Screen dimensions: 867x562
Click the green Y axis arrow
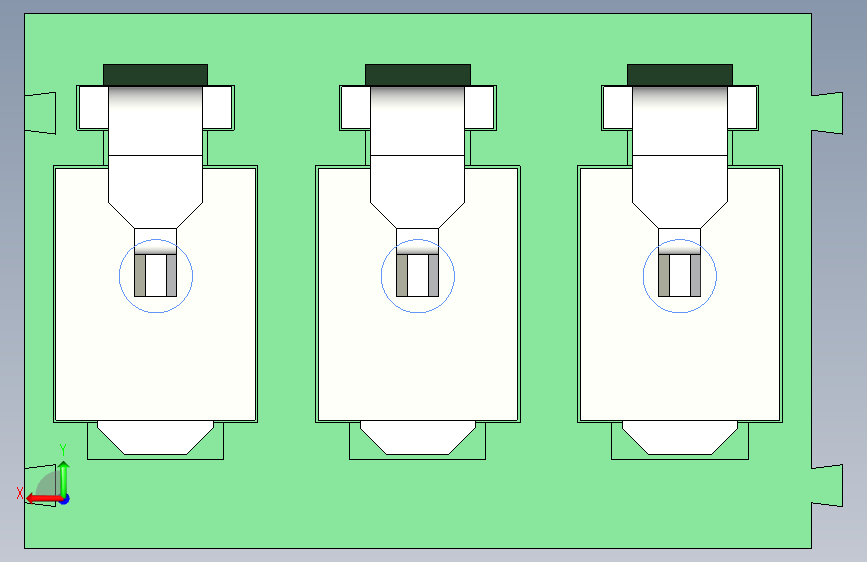(x=64, y=479)
